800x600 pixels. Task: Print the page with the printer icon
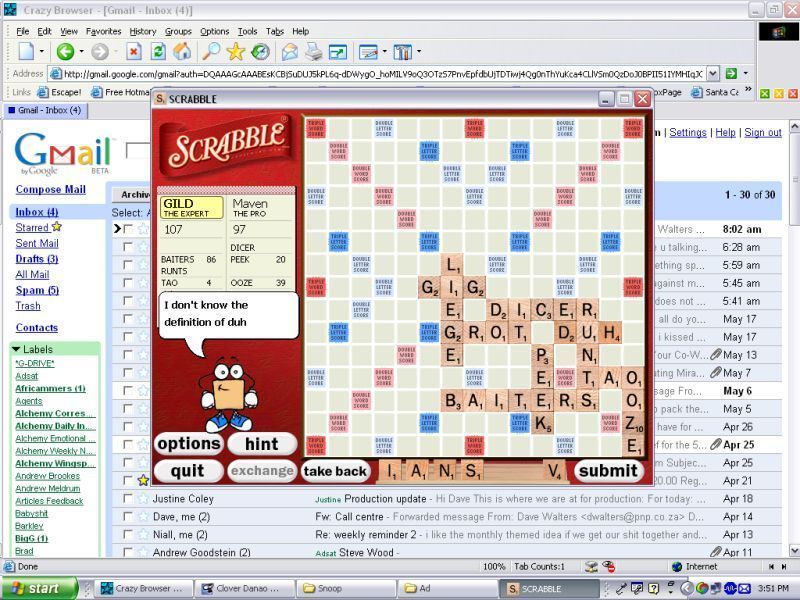(313, 52)
